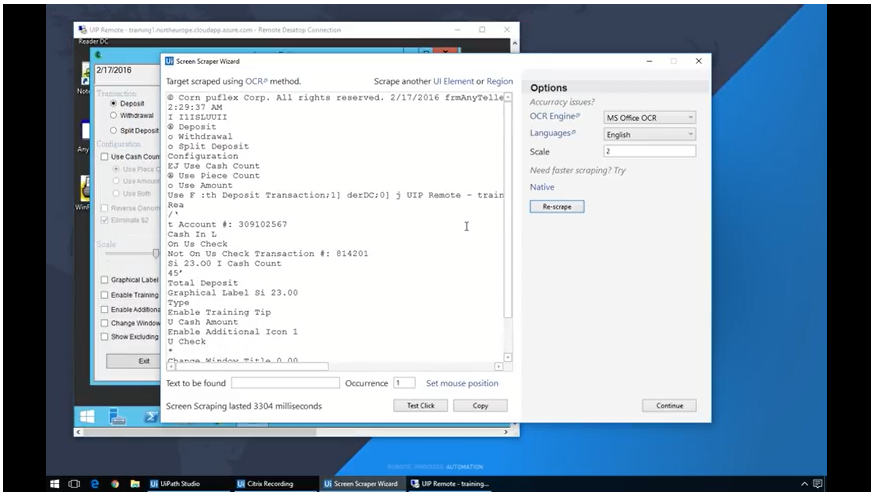
Task: Open remote Server Manager taskbar icon
Action: [118, 416]
